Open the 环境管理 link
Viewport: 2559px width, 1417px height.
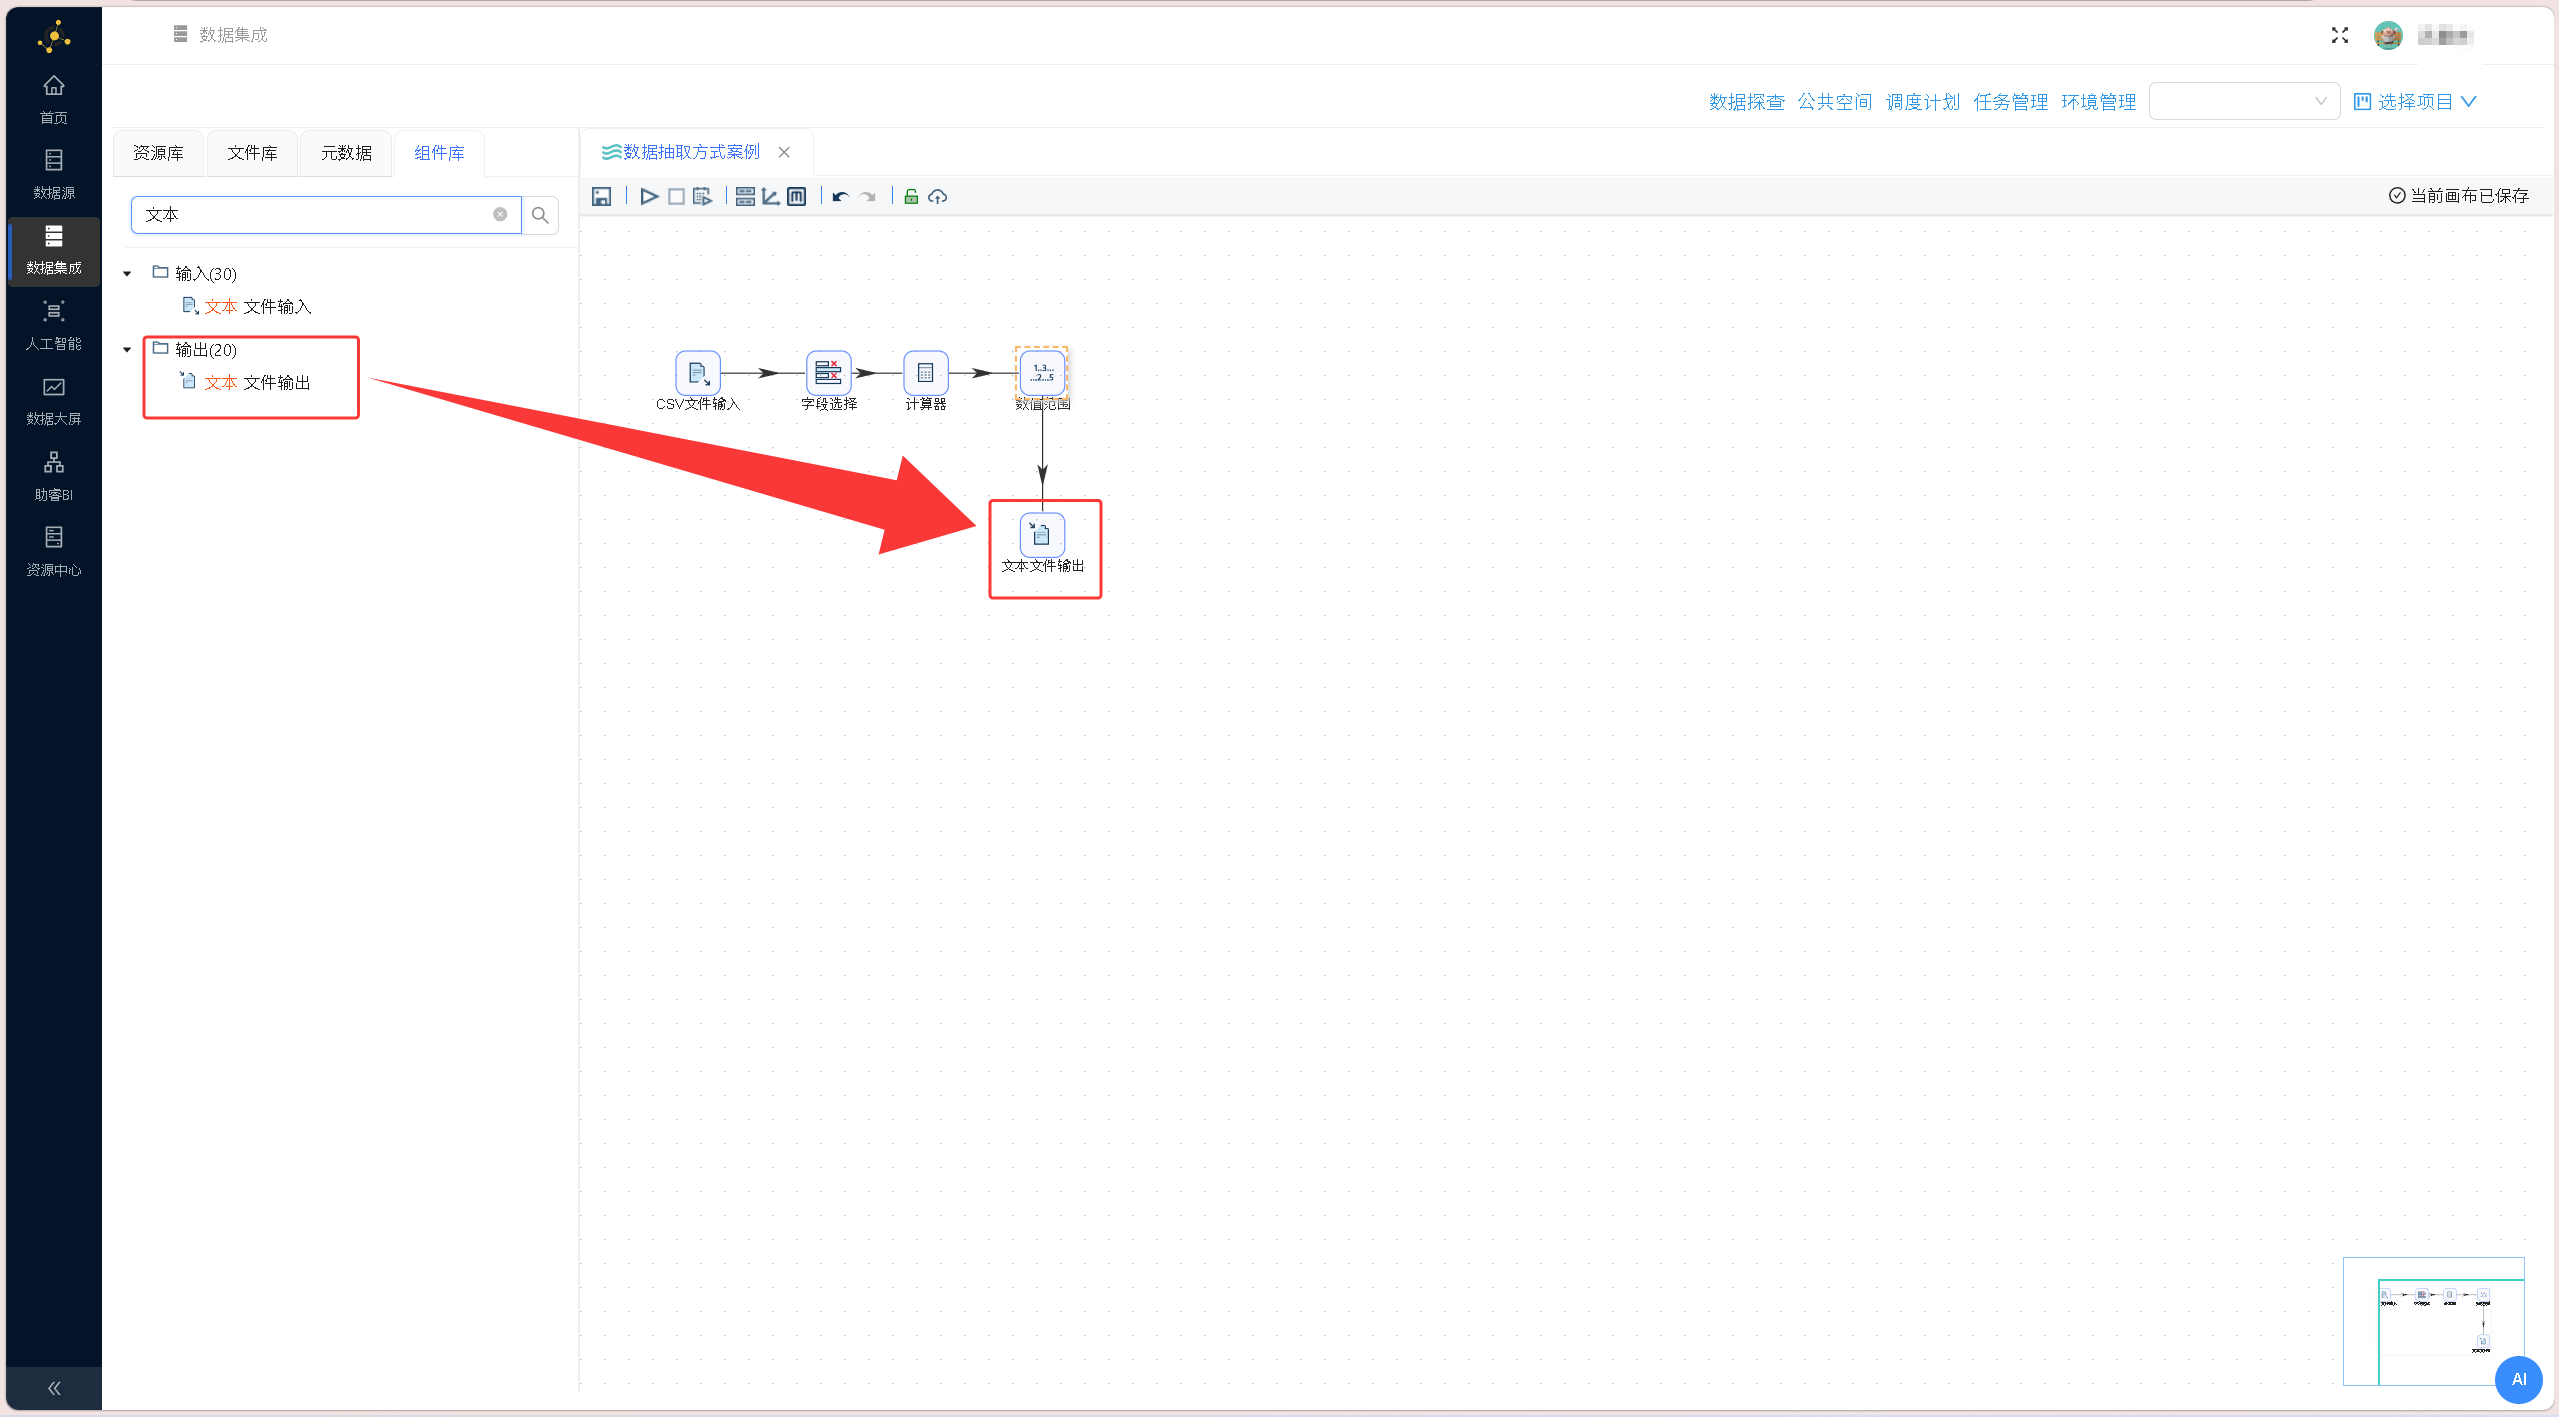pyautogui.click(x=2098, y=102)
